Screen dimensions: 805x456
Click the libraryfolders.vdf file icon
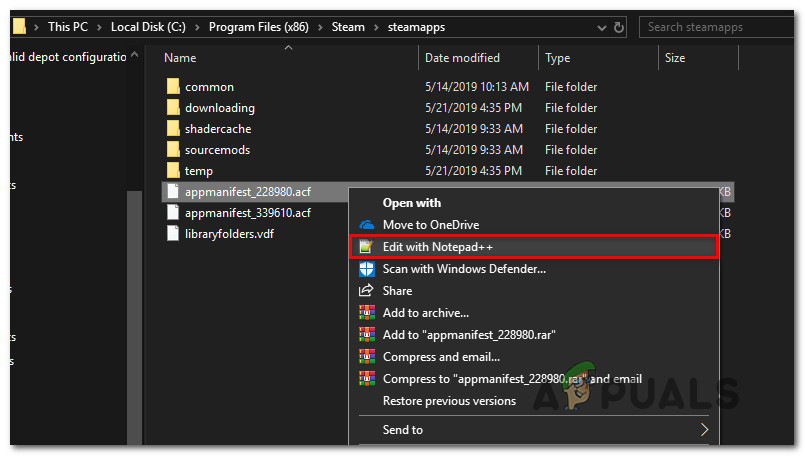(172, 234)
